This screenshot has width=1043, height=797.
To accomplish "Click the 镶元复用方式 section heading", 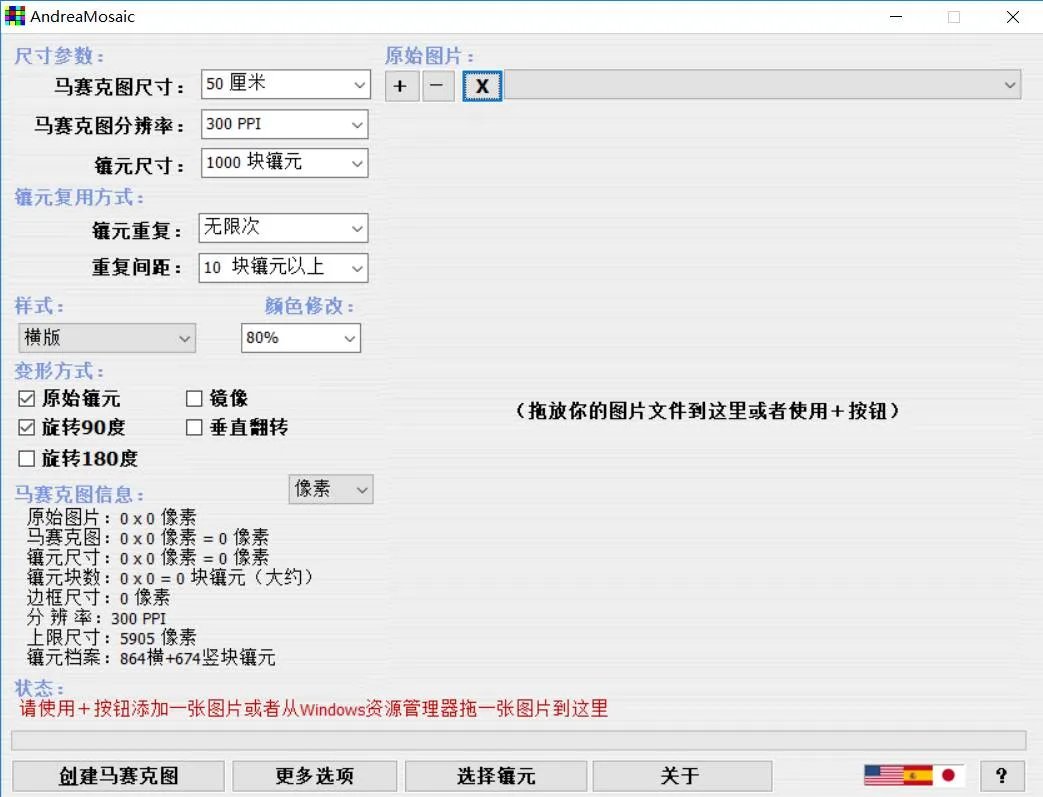I will point(79,197).
